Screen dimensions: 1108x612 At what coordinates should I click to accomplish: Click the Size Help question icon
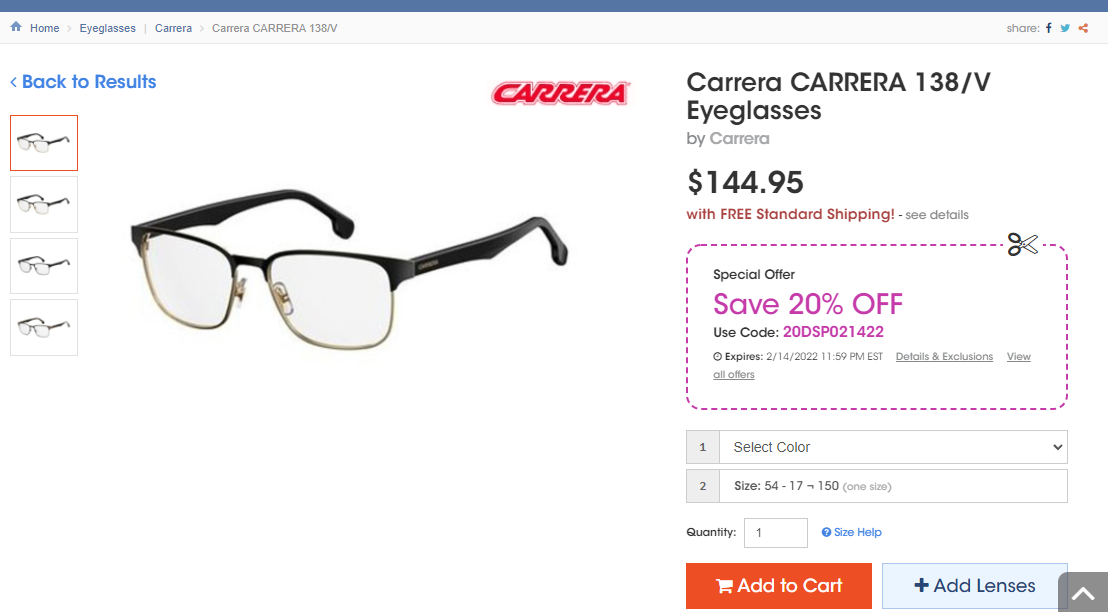[826, 532]
